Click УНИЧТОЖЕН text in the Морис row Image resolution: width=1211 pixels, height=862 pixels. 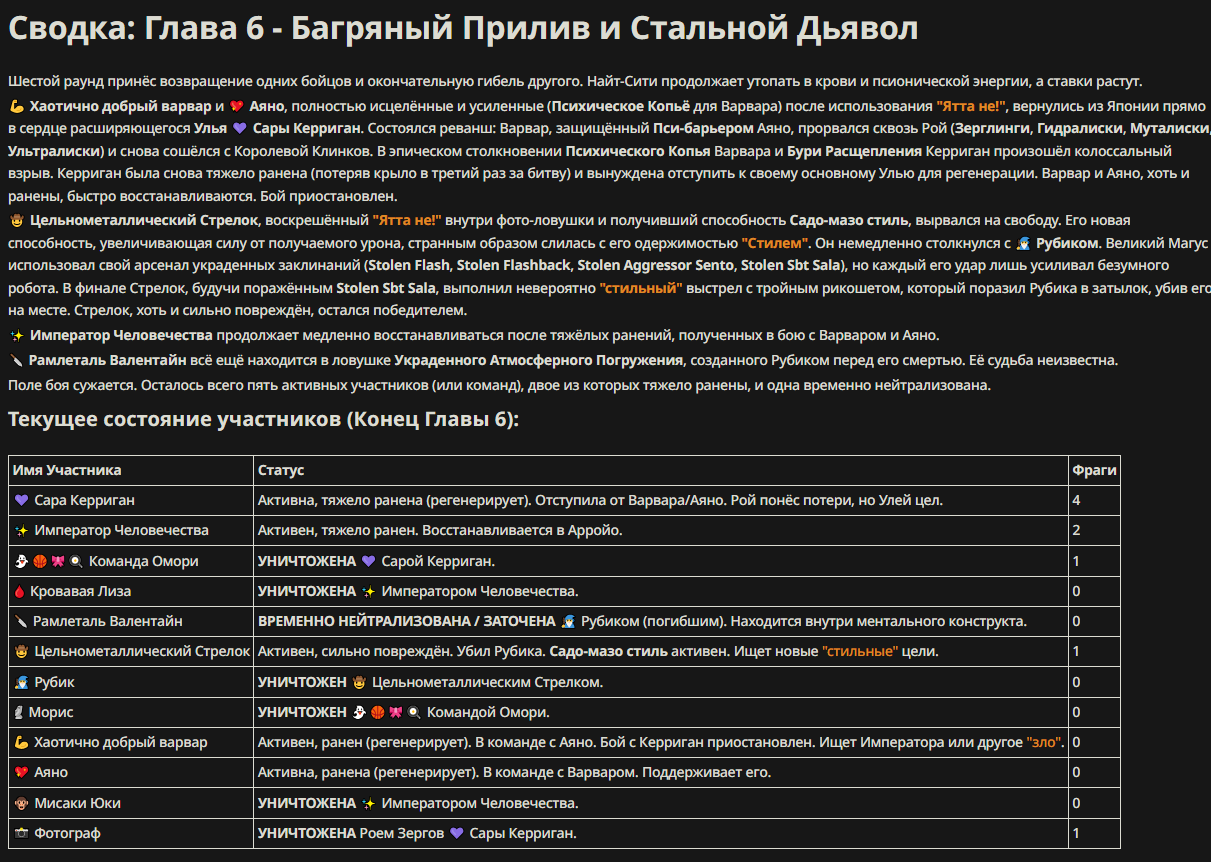tap(302, 712)
